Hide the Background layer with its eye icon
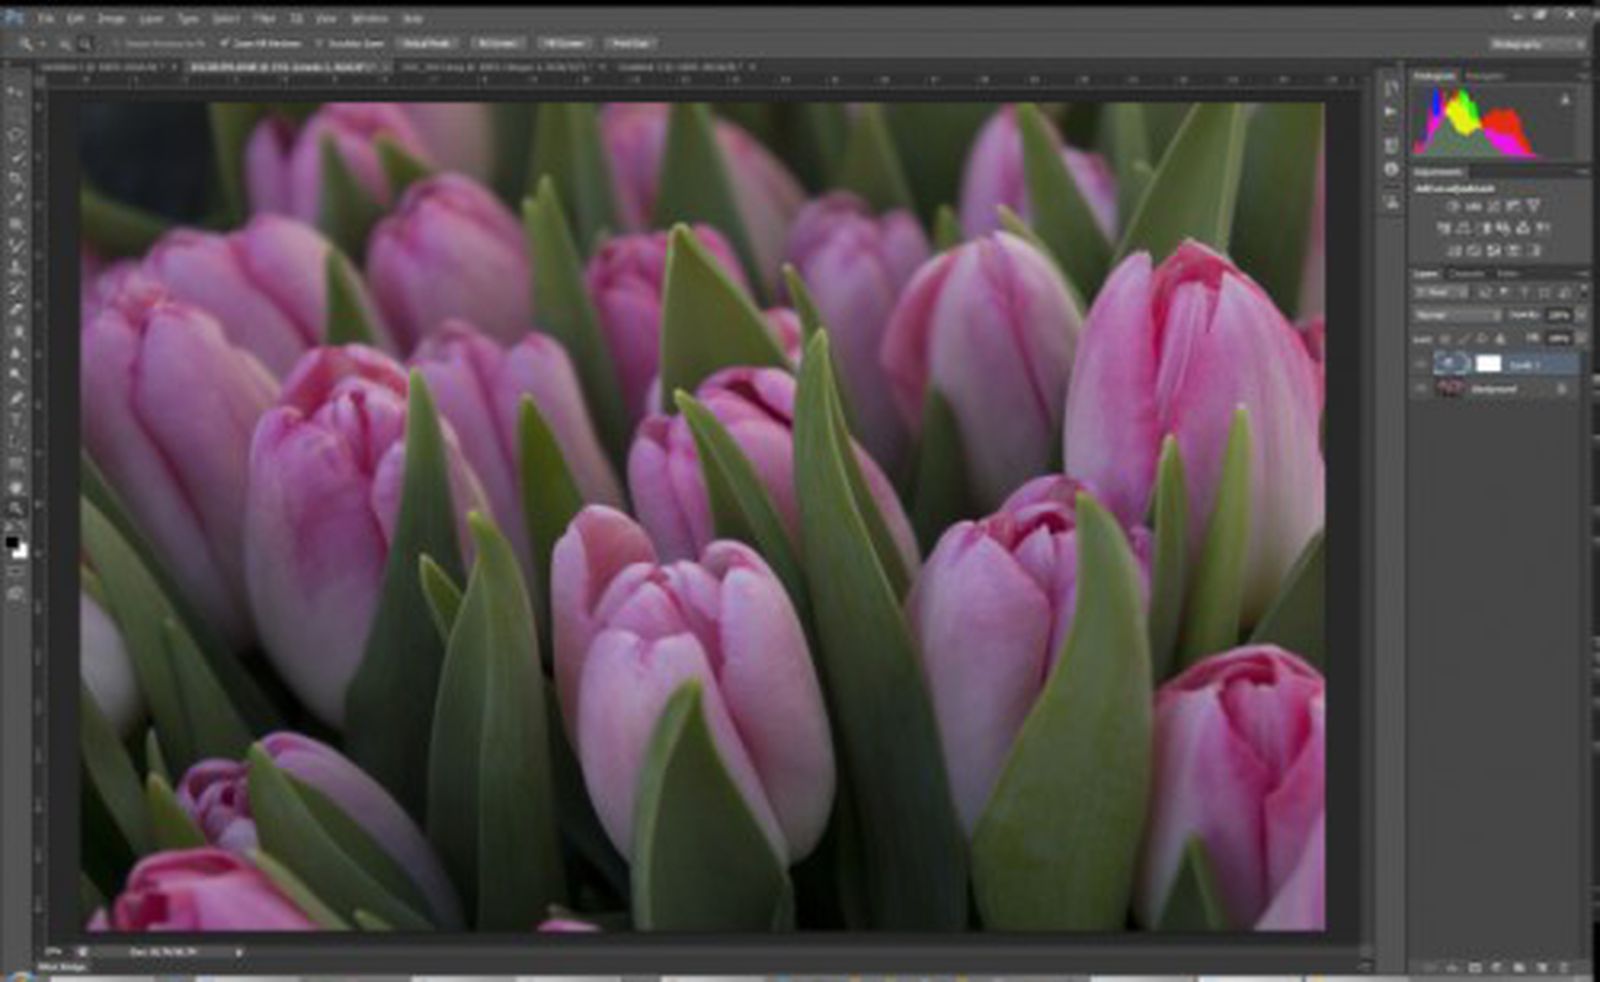This screenshot has height=982, width=1600. (x=1420, y=389)
